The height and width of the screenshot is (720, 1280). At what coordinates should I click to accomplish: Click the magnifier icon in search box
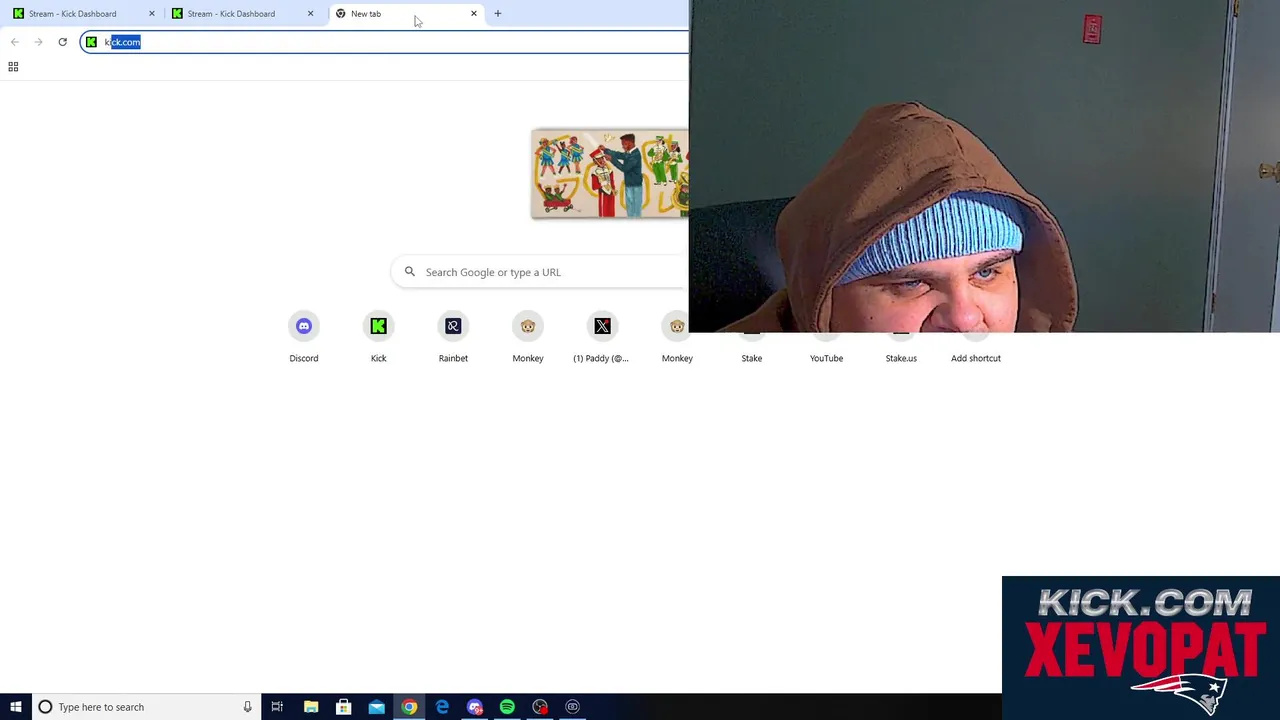(410, 272)
